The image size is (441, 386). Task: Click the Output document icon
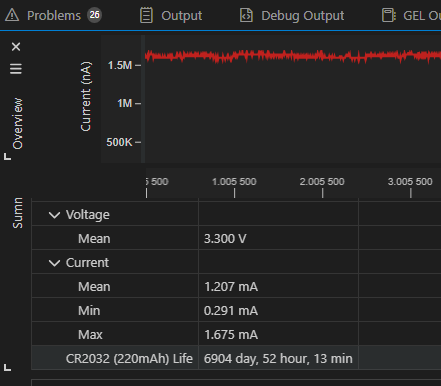click(x=146, y=15)
